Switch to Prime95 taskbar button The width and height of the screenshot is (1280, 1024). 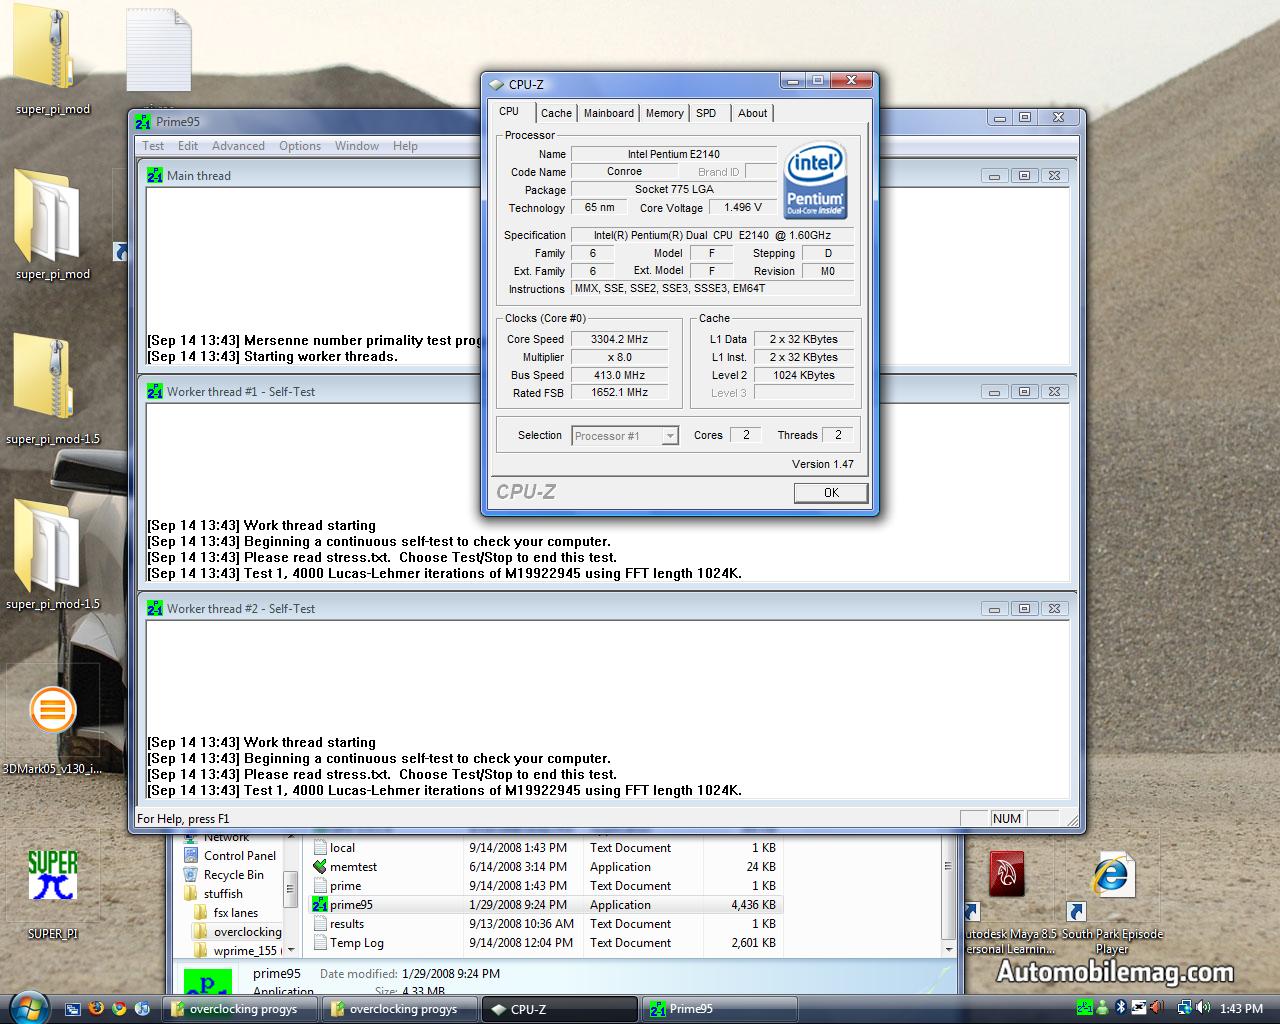(x=720, y=1009)
